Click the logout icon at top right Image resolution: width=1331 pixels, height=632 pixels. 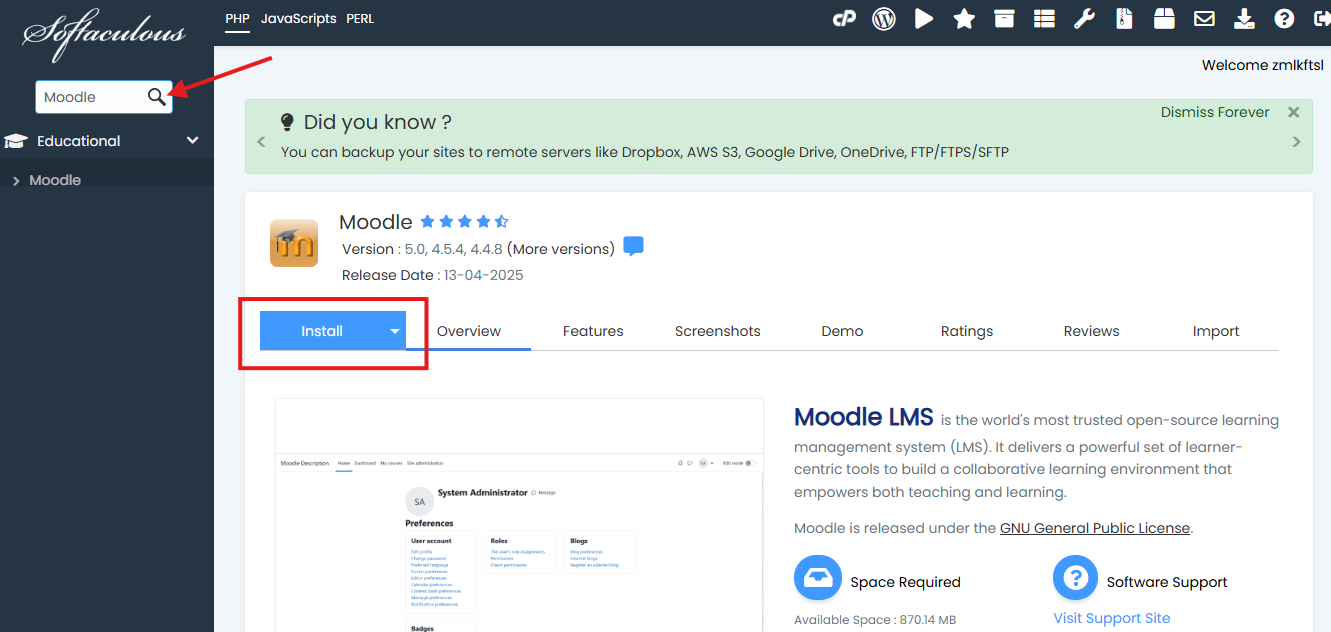1320,19
